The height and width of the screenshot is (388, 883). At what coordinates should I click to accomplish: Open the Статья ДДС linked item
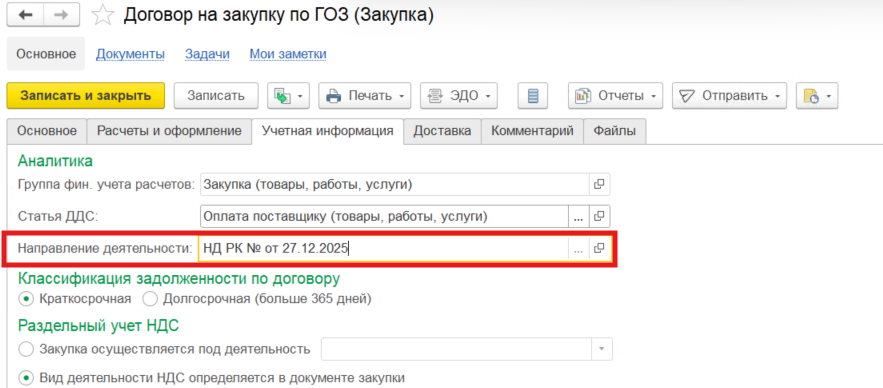tap(600, 216)
